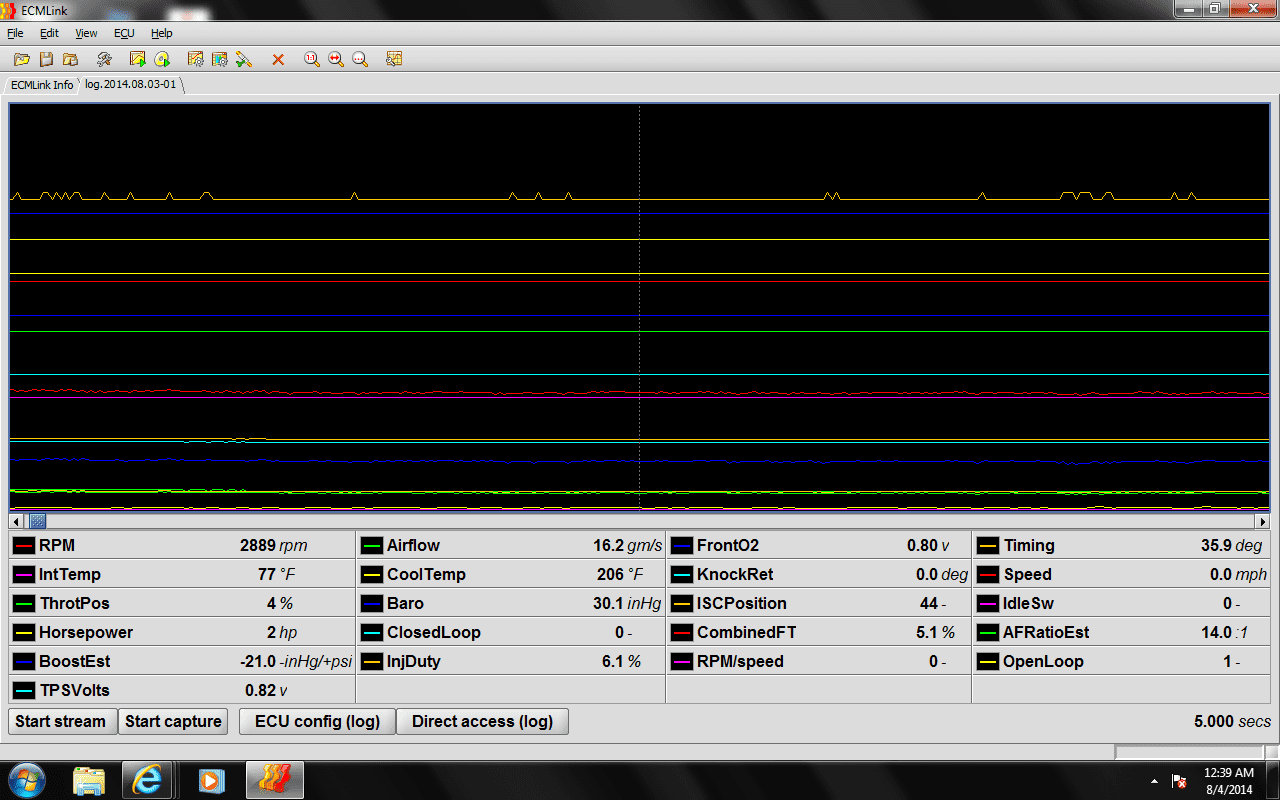Screen dimensions: 1280x800
Task: Click the square chart icon with green arrow
Action: point(137,60)
